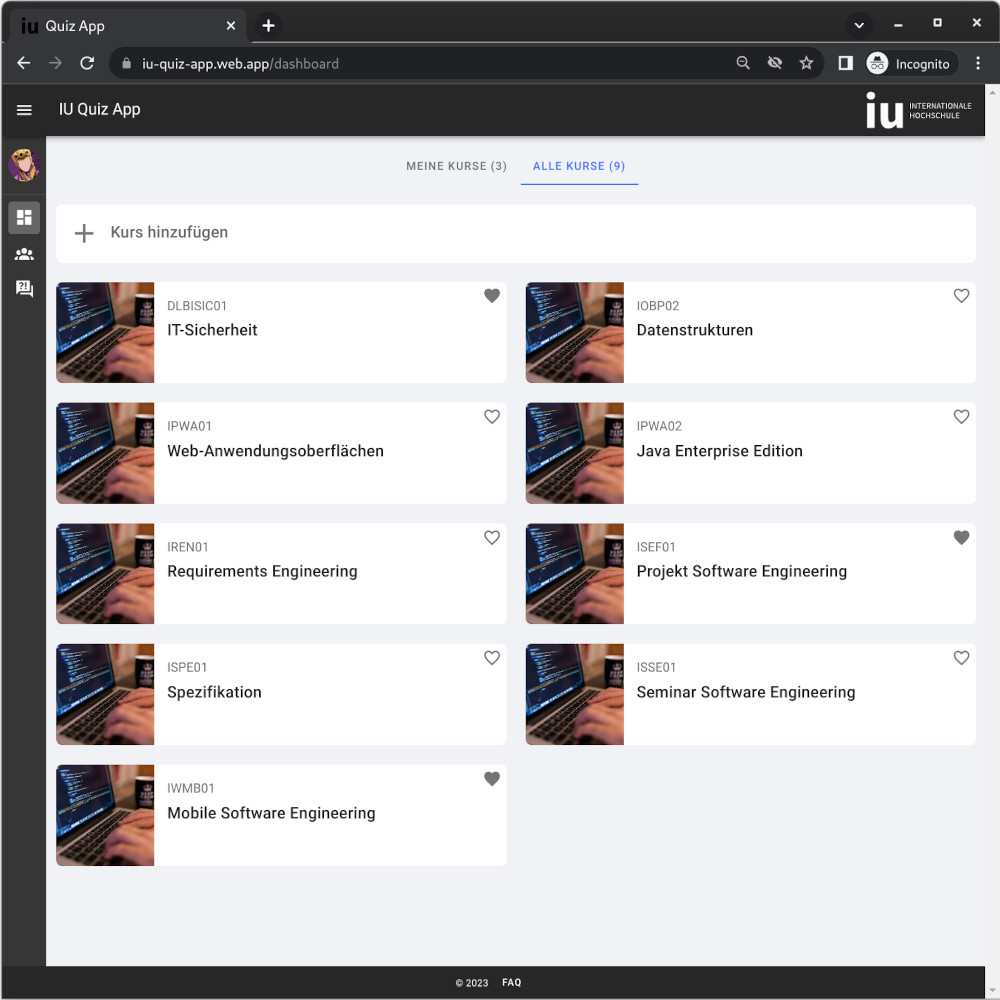Click the Spezifikation course title
Image resolution: width=1000 pixels, height=1000 pixels.
coord(214,692)
